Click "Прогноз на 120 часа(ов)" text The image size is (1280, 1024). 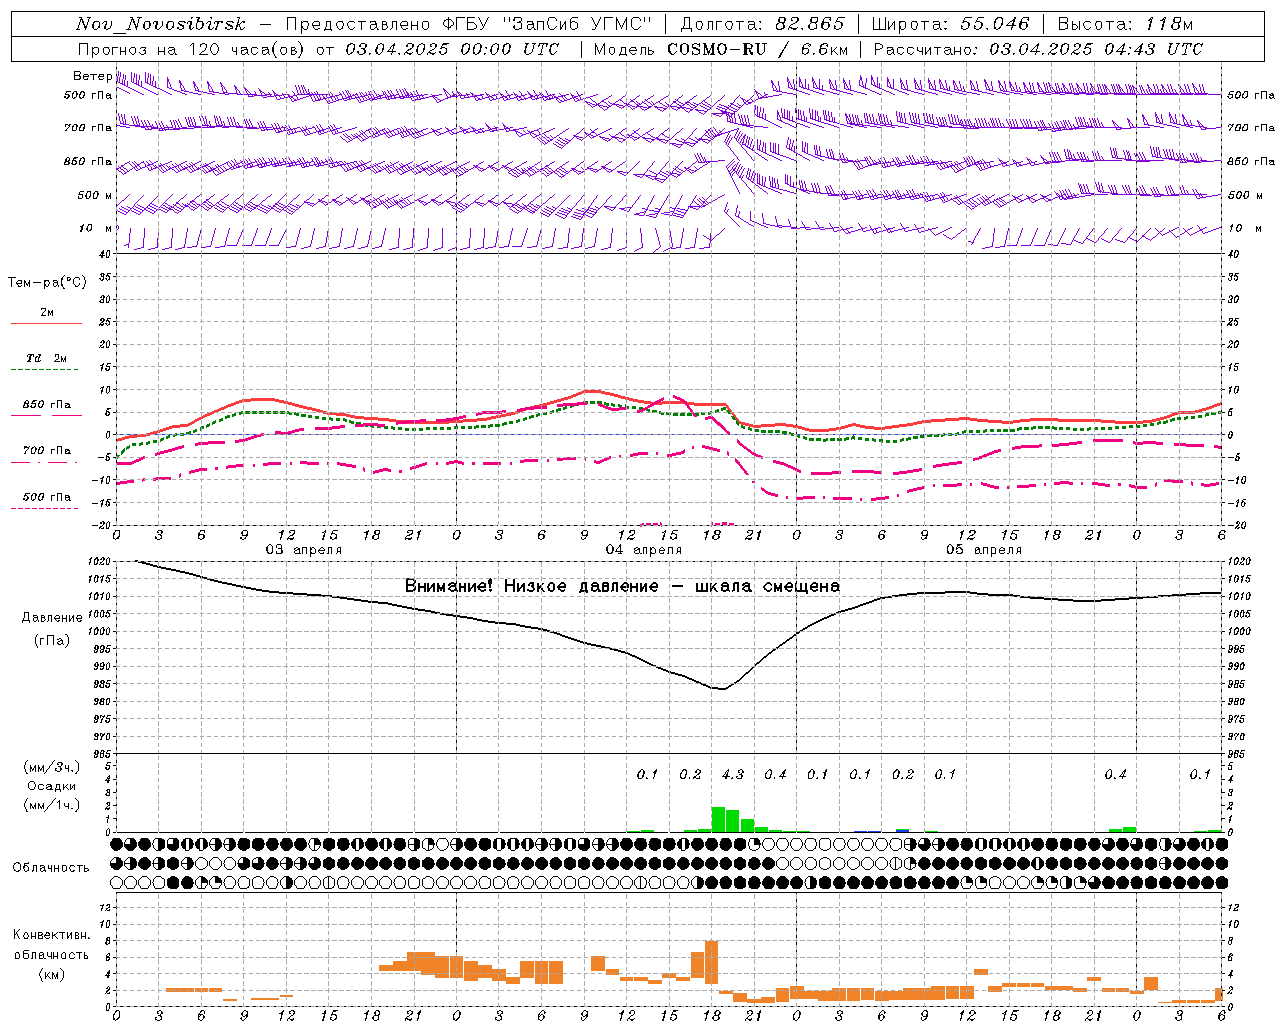click(x=193, y=49)
